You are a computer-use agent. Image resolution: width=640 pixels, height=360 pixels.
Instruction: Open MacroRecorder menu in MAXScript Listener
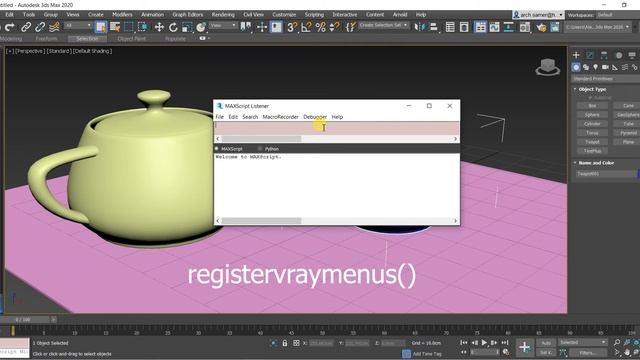(x=280, y=117)
